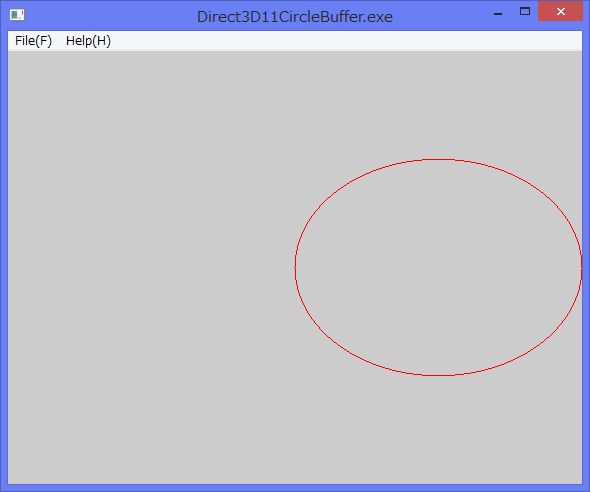Click the rightmost edge of the red ellipse
The height and width of the screenshot is (492, 590).
click(x=581, y=267)
